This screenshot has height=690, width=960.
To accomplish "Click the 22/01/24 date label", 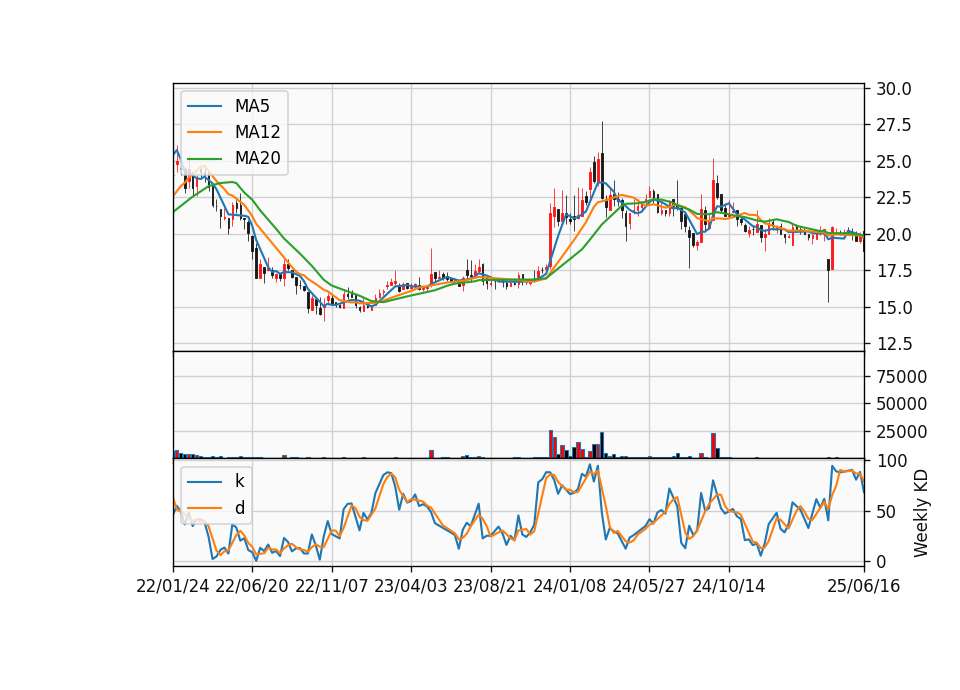I will click(173, 586).
